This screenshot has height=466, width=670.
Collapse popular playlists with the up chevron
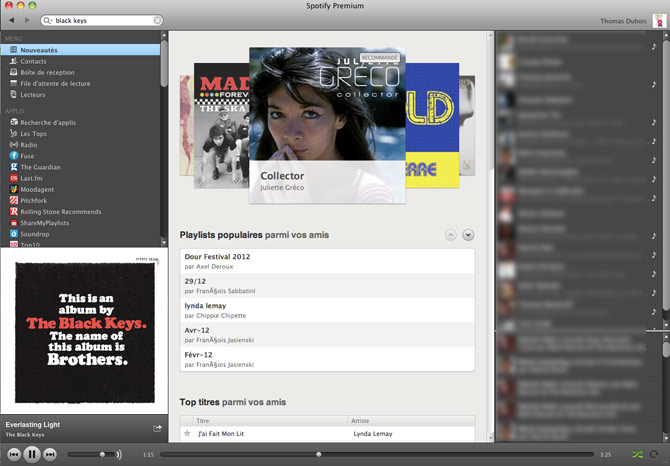point(450,235)
